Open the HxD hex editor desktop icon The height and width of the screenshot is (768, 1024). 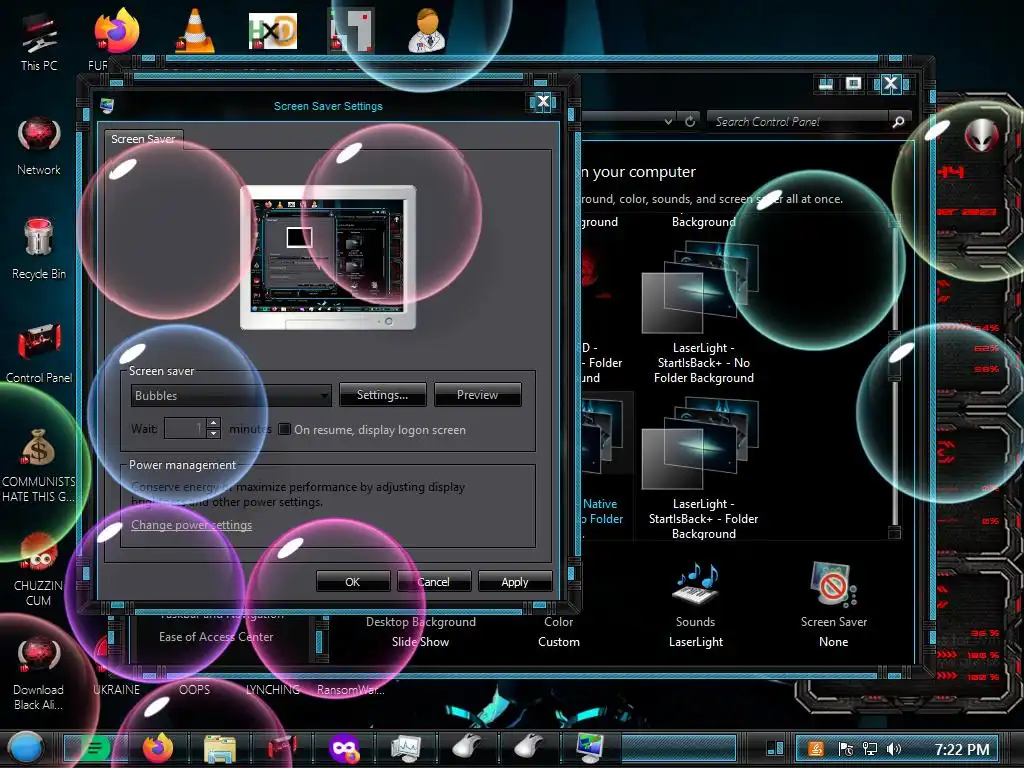[273, 31]
